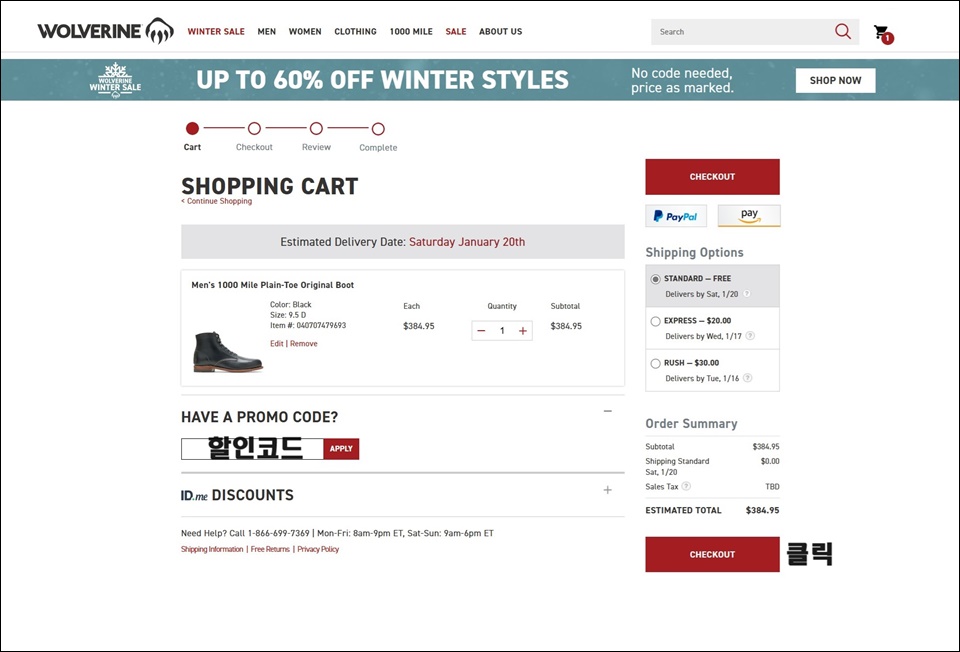
Task: Open the Shipping Information link
Action: (x=212, y=549)
